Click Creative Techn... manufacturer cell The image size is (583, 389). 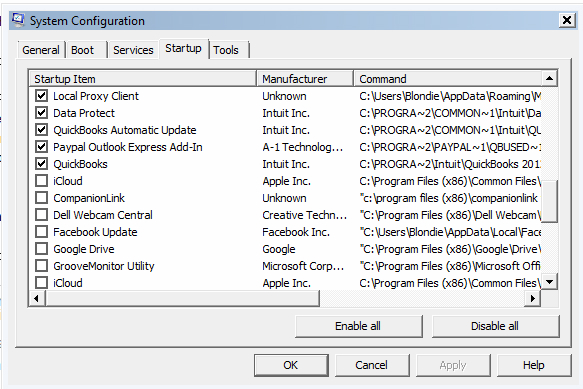[x=305, y=215]
